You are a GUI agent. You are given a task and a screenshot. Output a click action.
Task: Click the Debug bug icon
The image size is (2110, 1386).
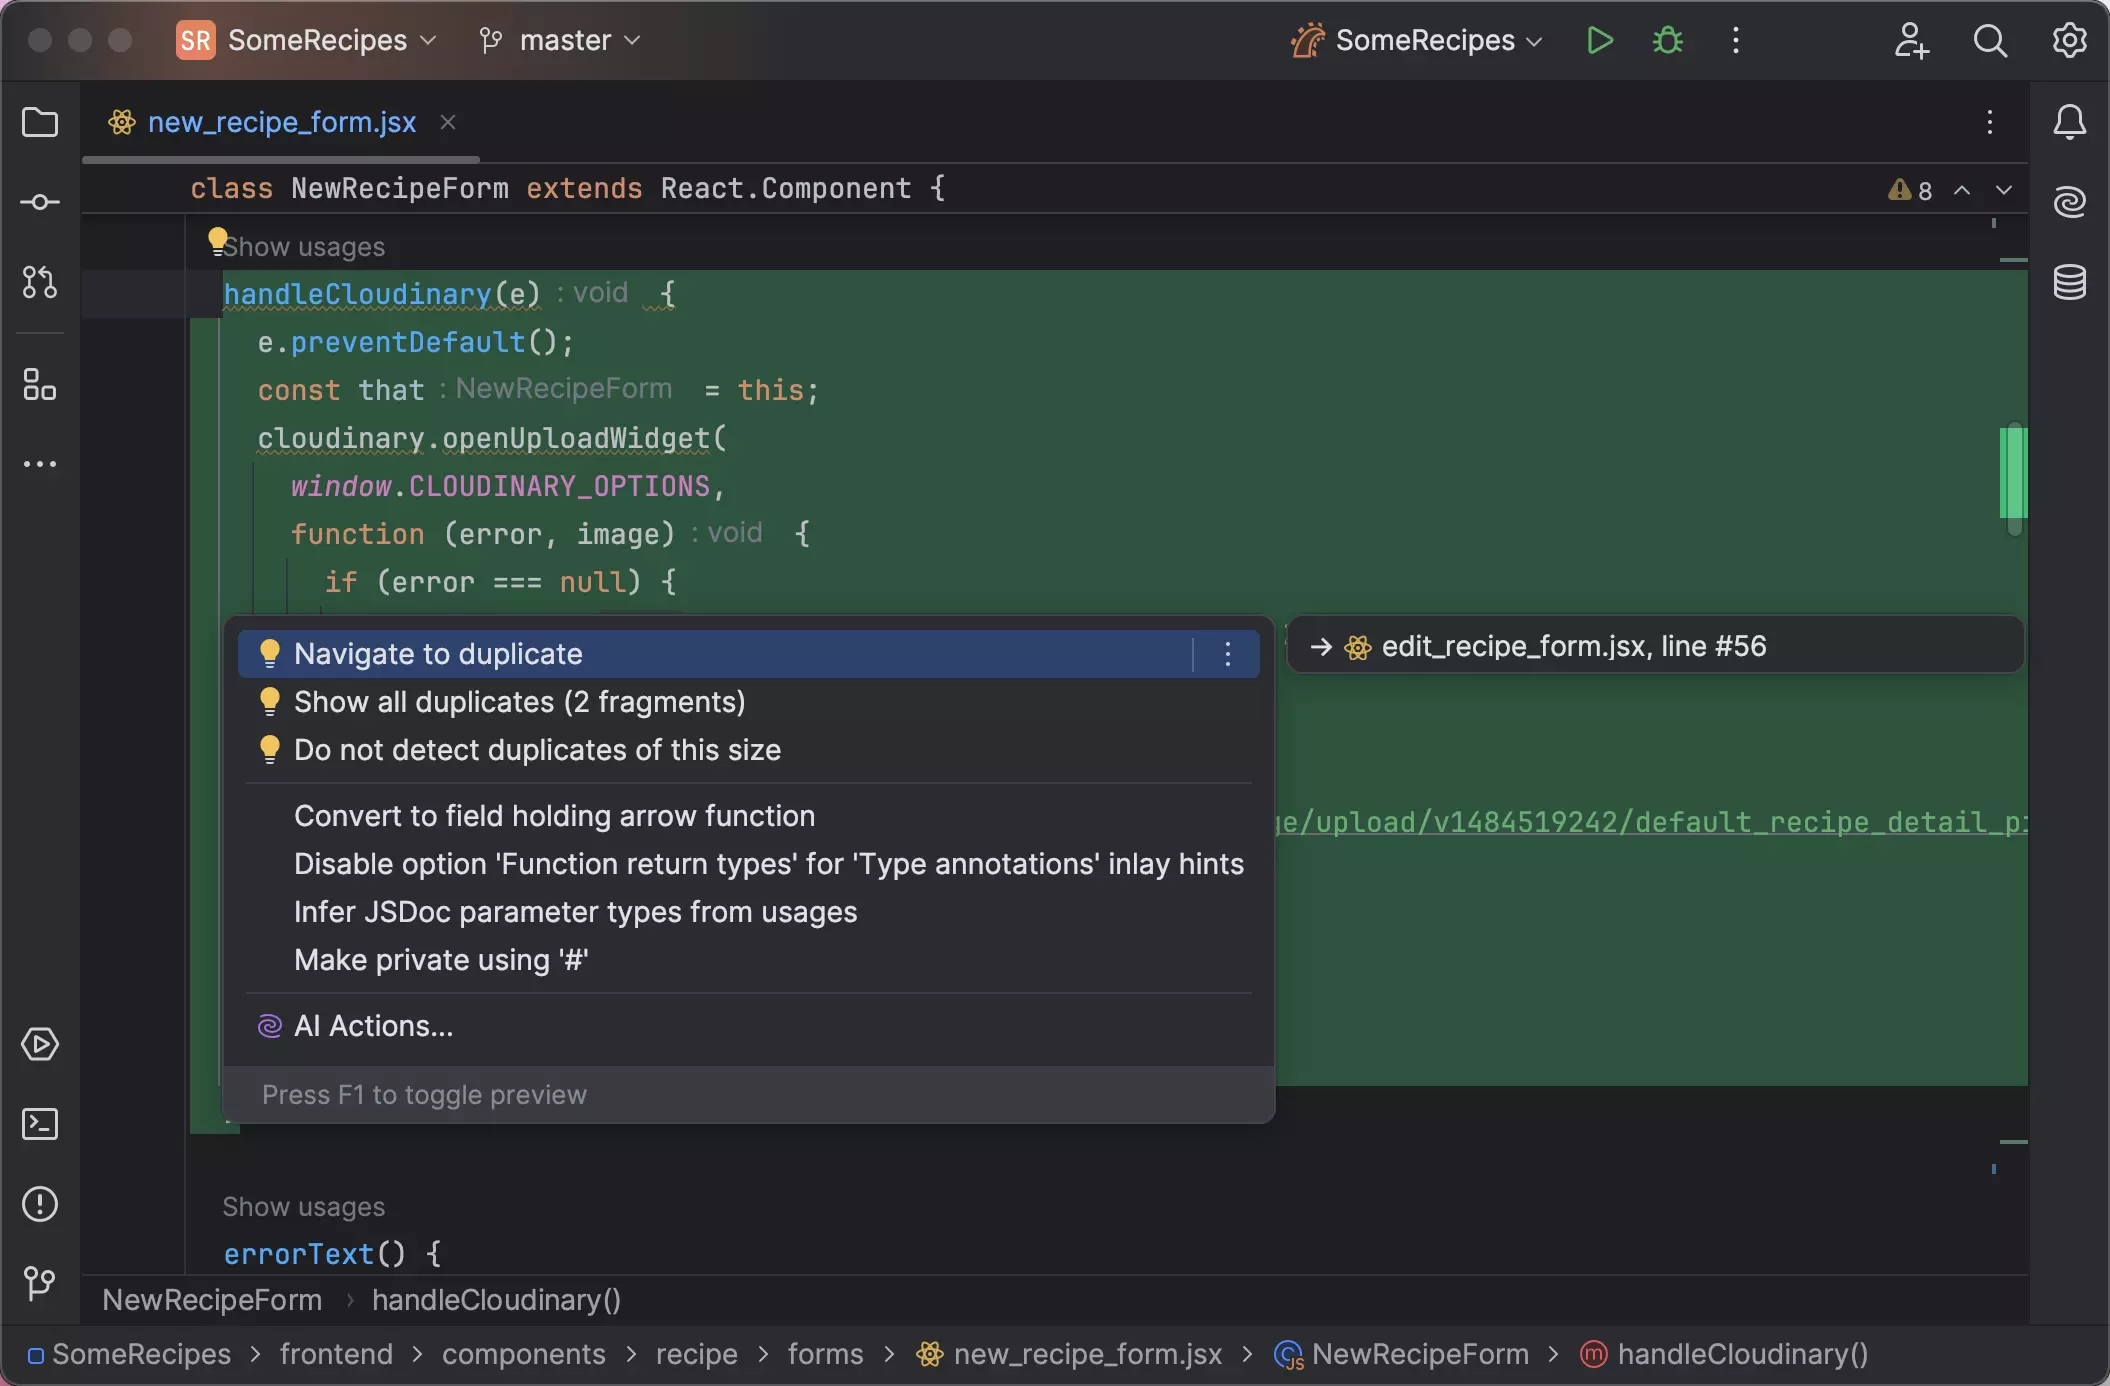[1667, 40]
